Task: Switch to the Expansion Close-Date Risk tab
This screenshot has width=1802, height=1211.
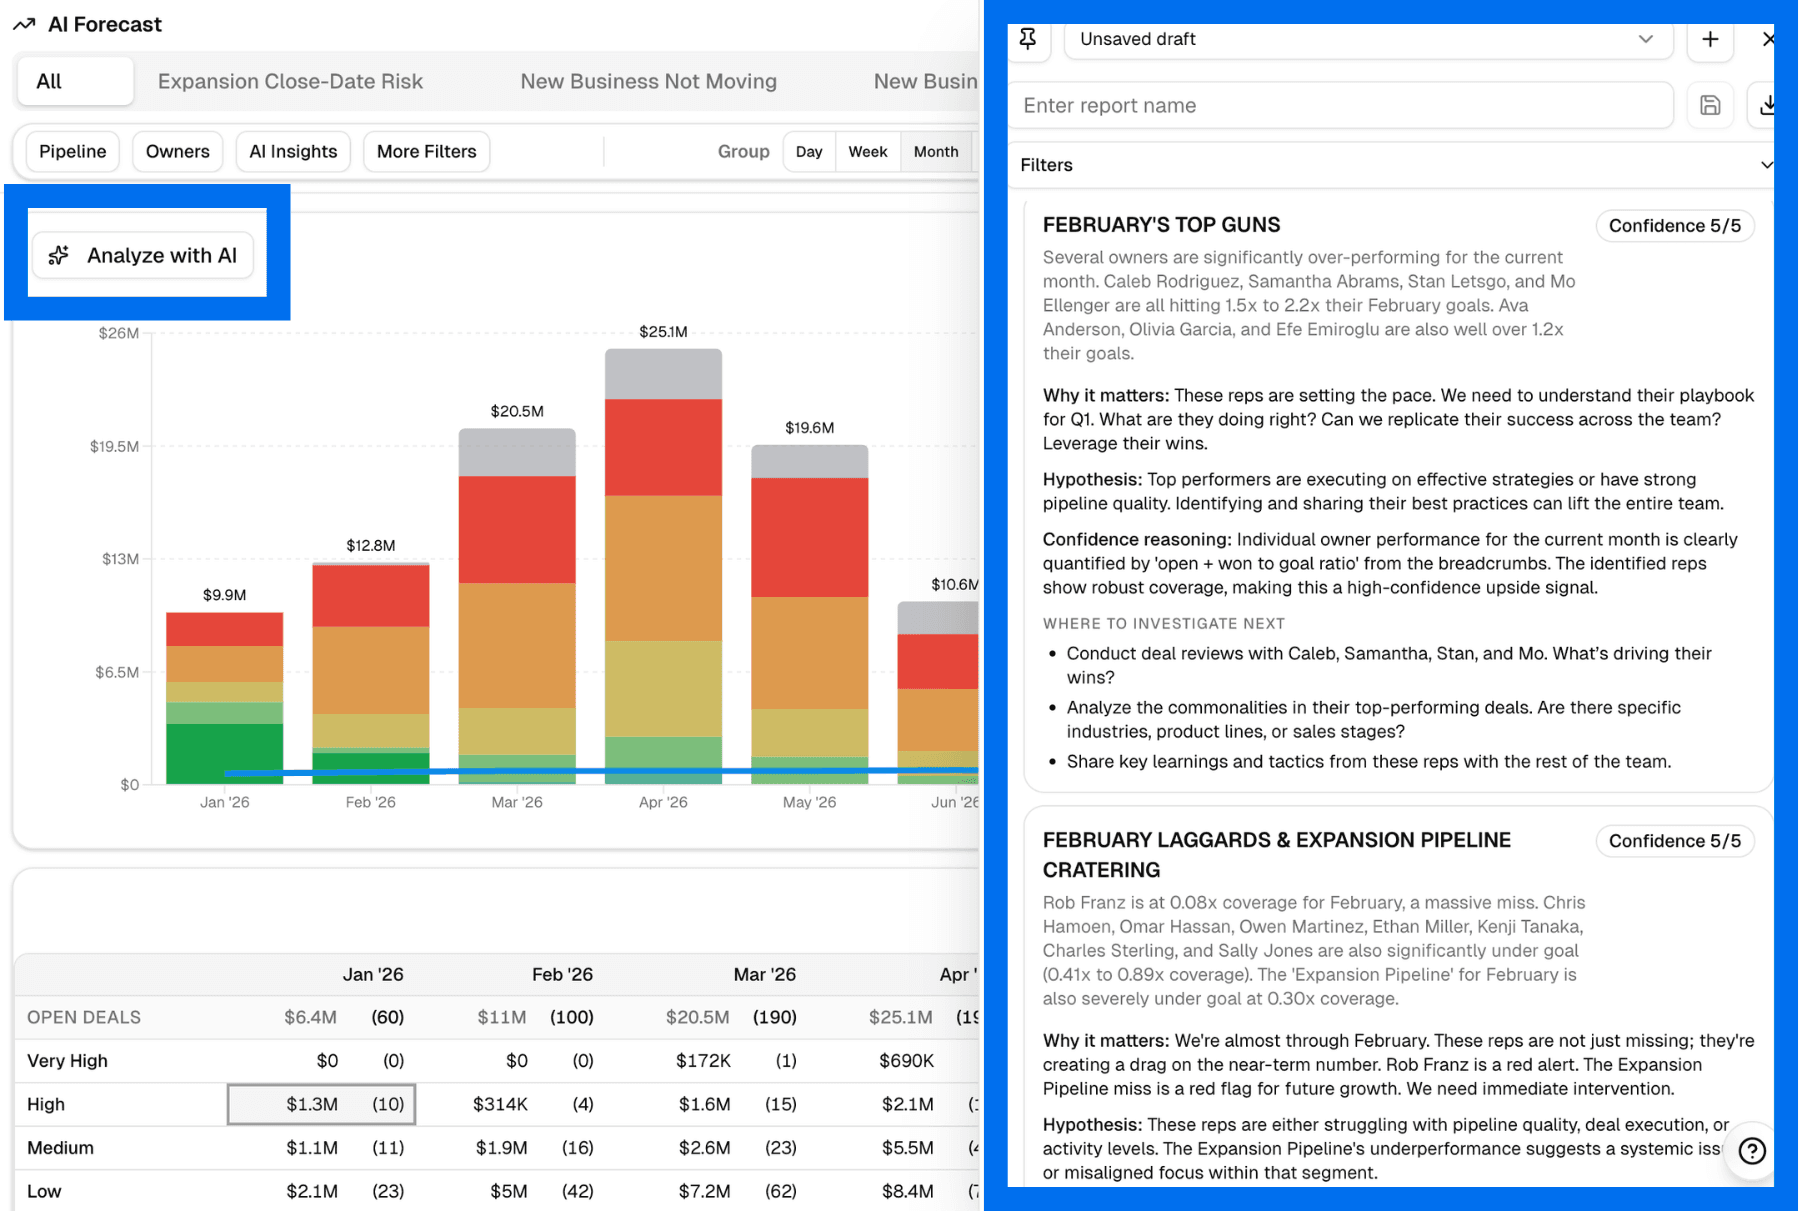Action: point(290,81)
